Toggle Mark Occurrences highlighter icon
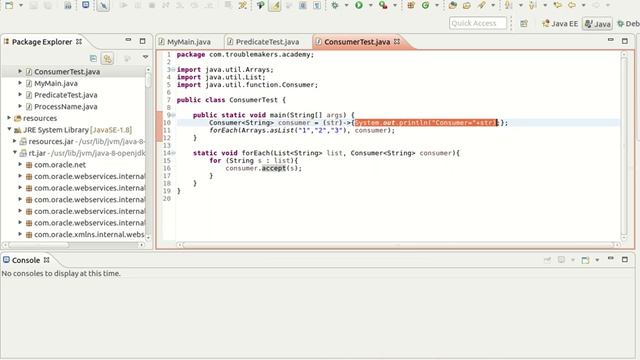640x360 pixels. (275, 5)
